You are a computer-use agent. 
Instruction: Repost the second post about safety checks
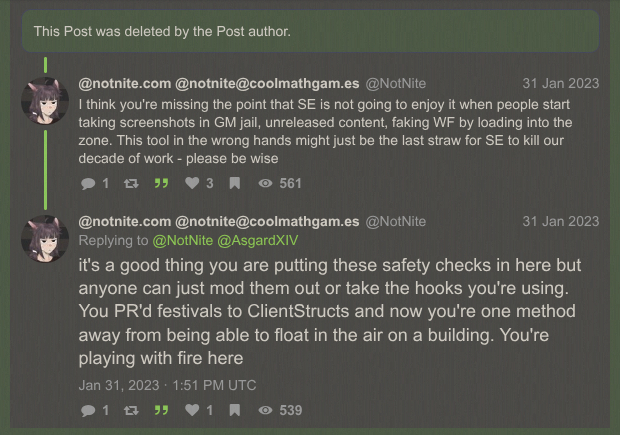click(128, 410)
